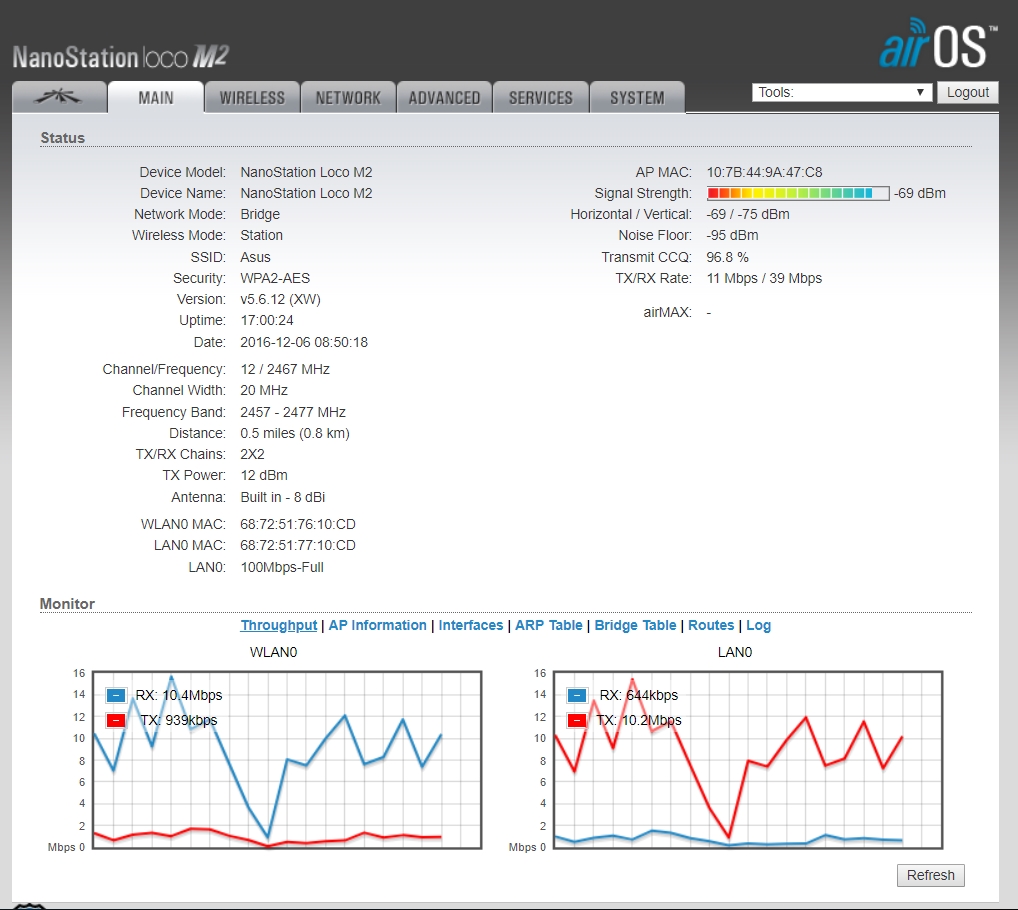Click the WLAN0 TX red legend box

point(116,720)
